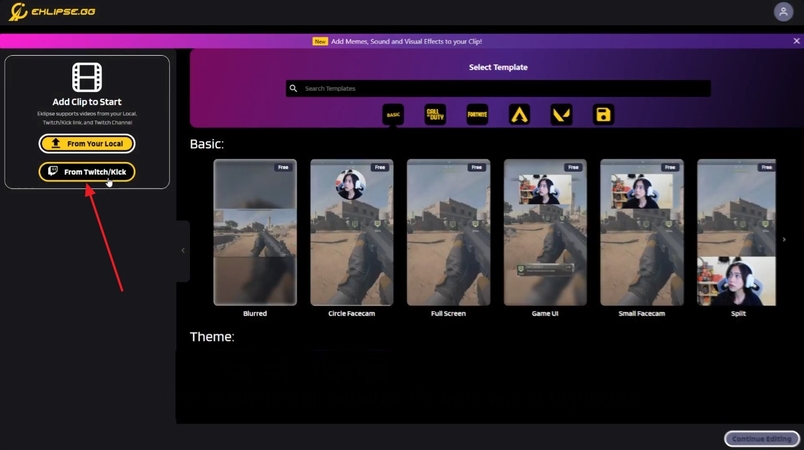Screen dimensions: 804x450
Task: Select the Apex Legends template category
Action: coord(519,114)
